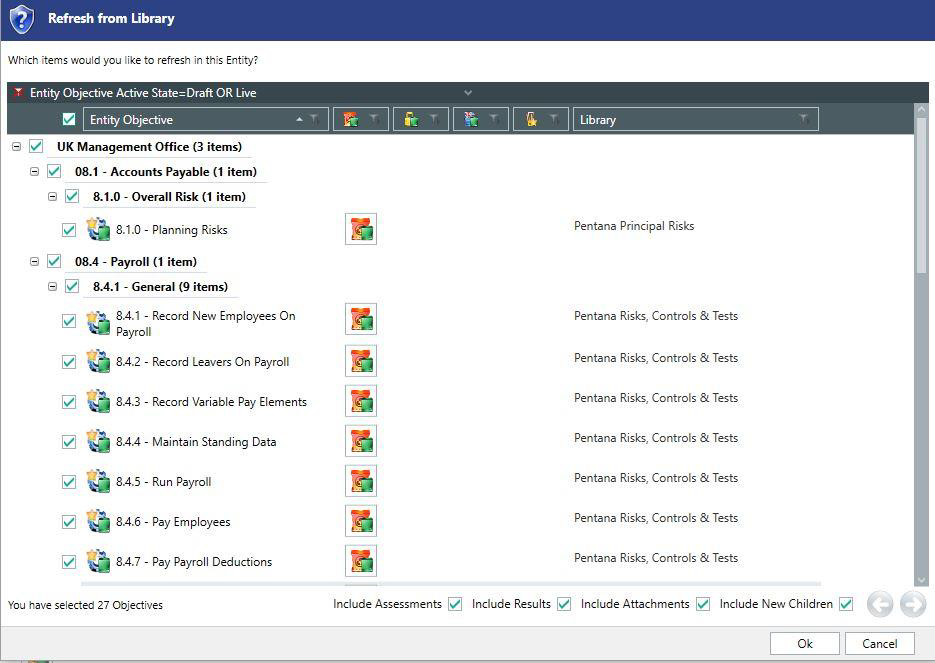This screenshot has height=663, width=935.
Task: Open the Library column filter
Action: [x=804, y=119]
